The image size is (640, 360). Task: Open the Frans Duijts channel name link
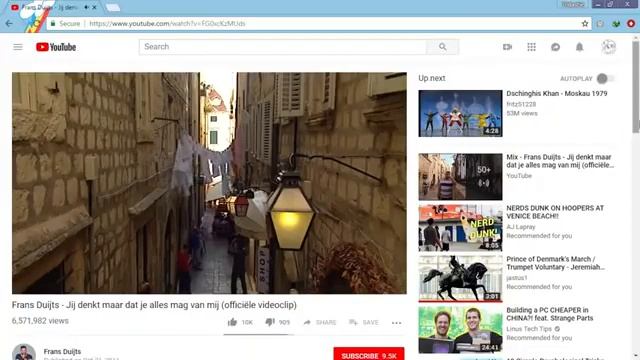click(62, 351)
